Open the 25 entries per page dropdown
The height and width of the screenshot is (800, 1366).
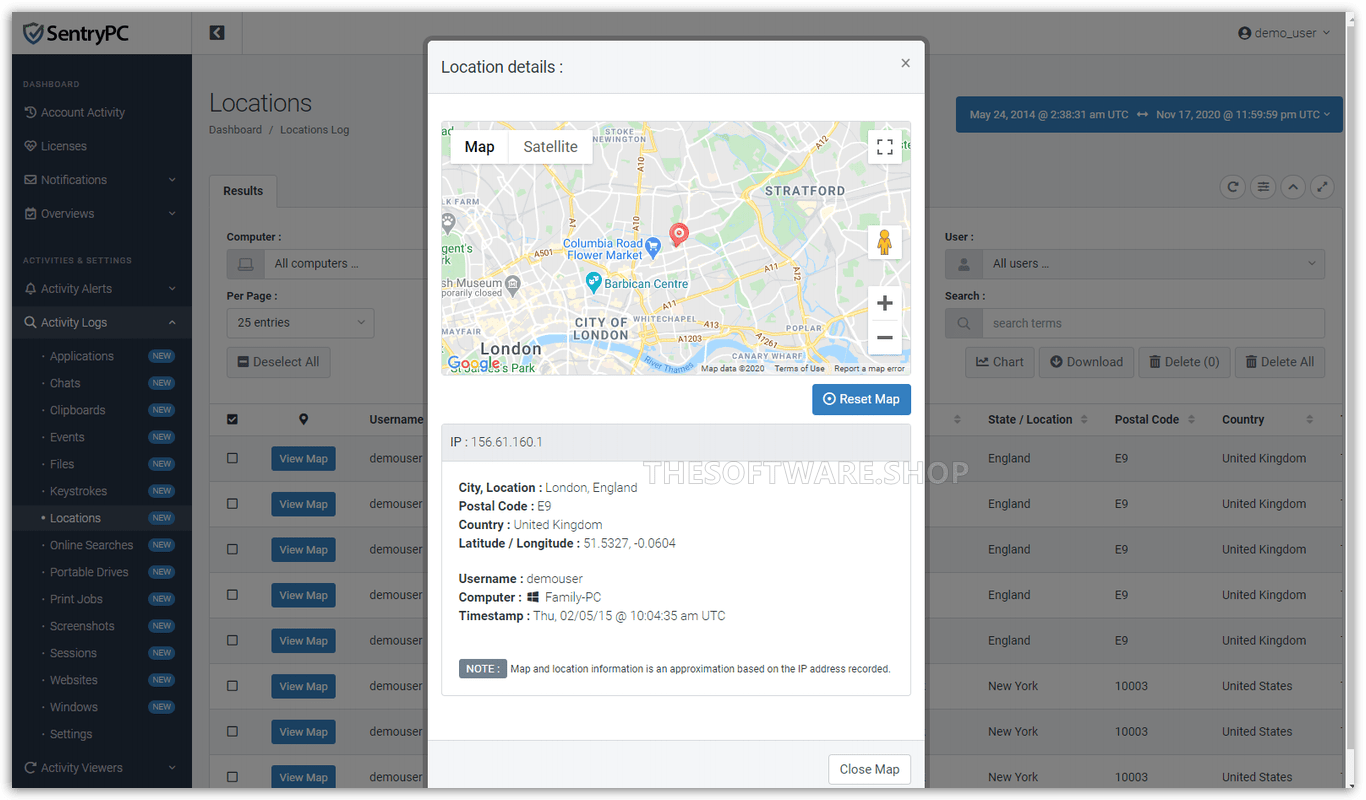click(300, 323)
